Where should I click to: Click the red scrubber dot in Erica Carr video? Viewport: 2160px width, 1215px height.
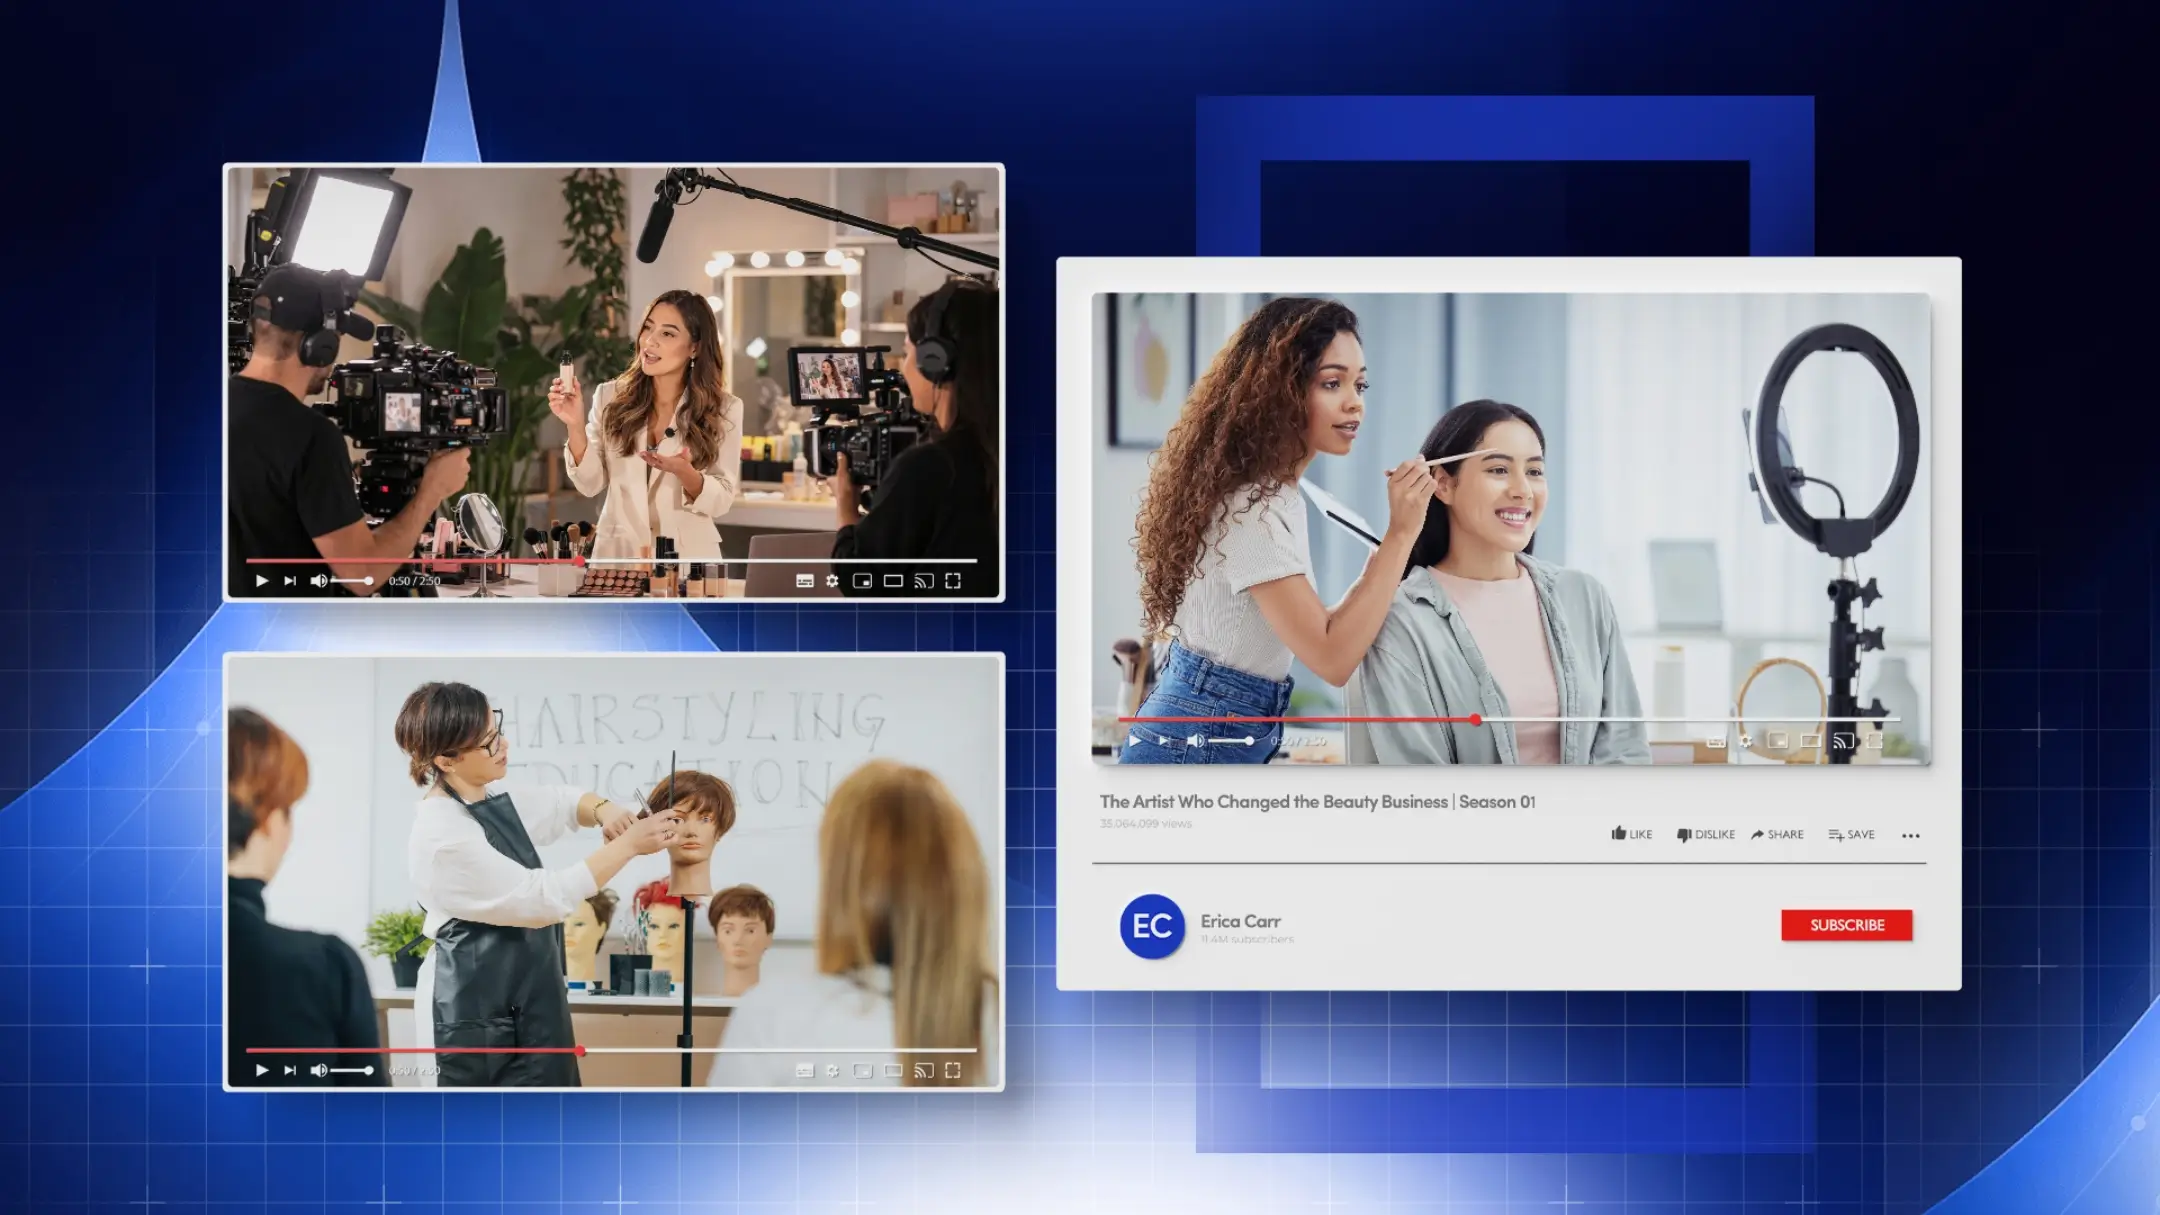coord(1476,719)
